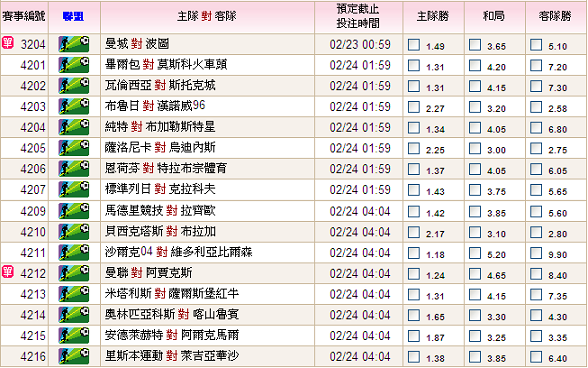Click the league icon for match 3204
Viewport: 588px width, 368px height.
click(74, 44)
